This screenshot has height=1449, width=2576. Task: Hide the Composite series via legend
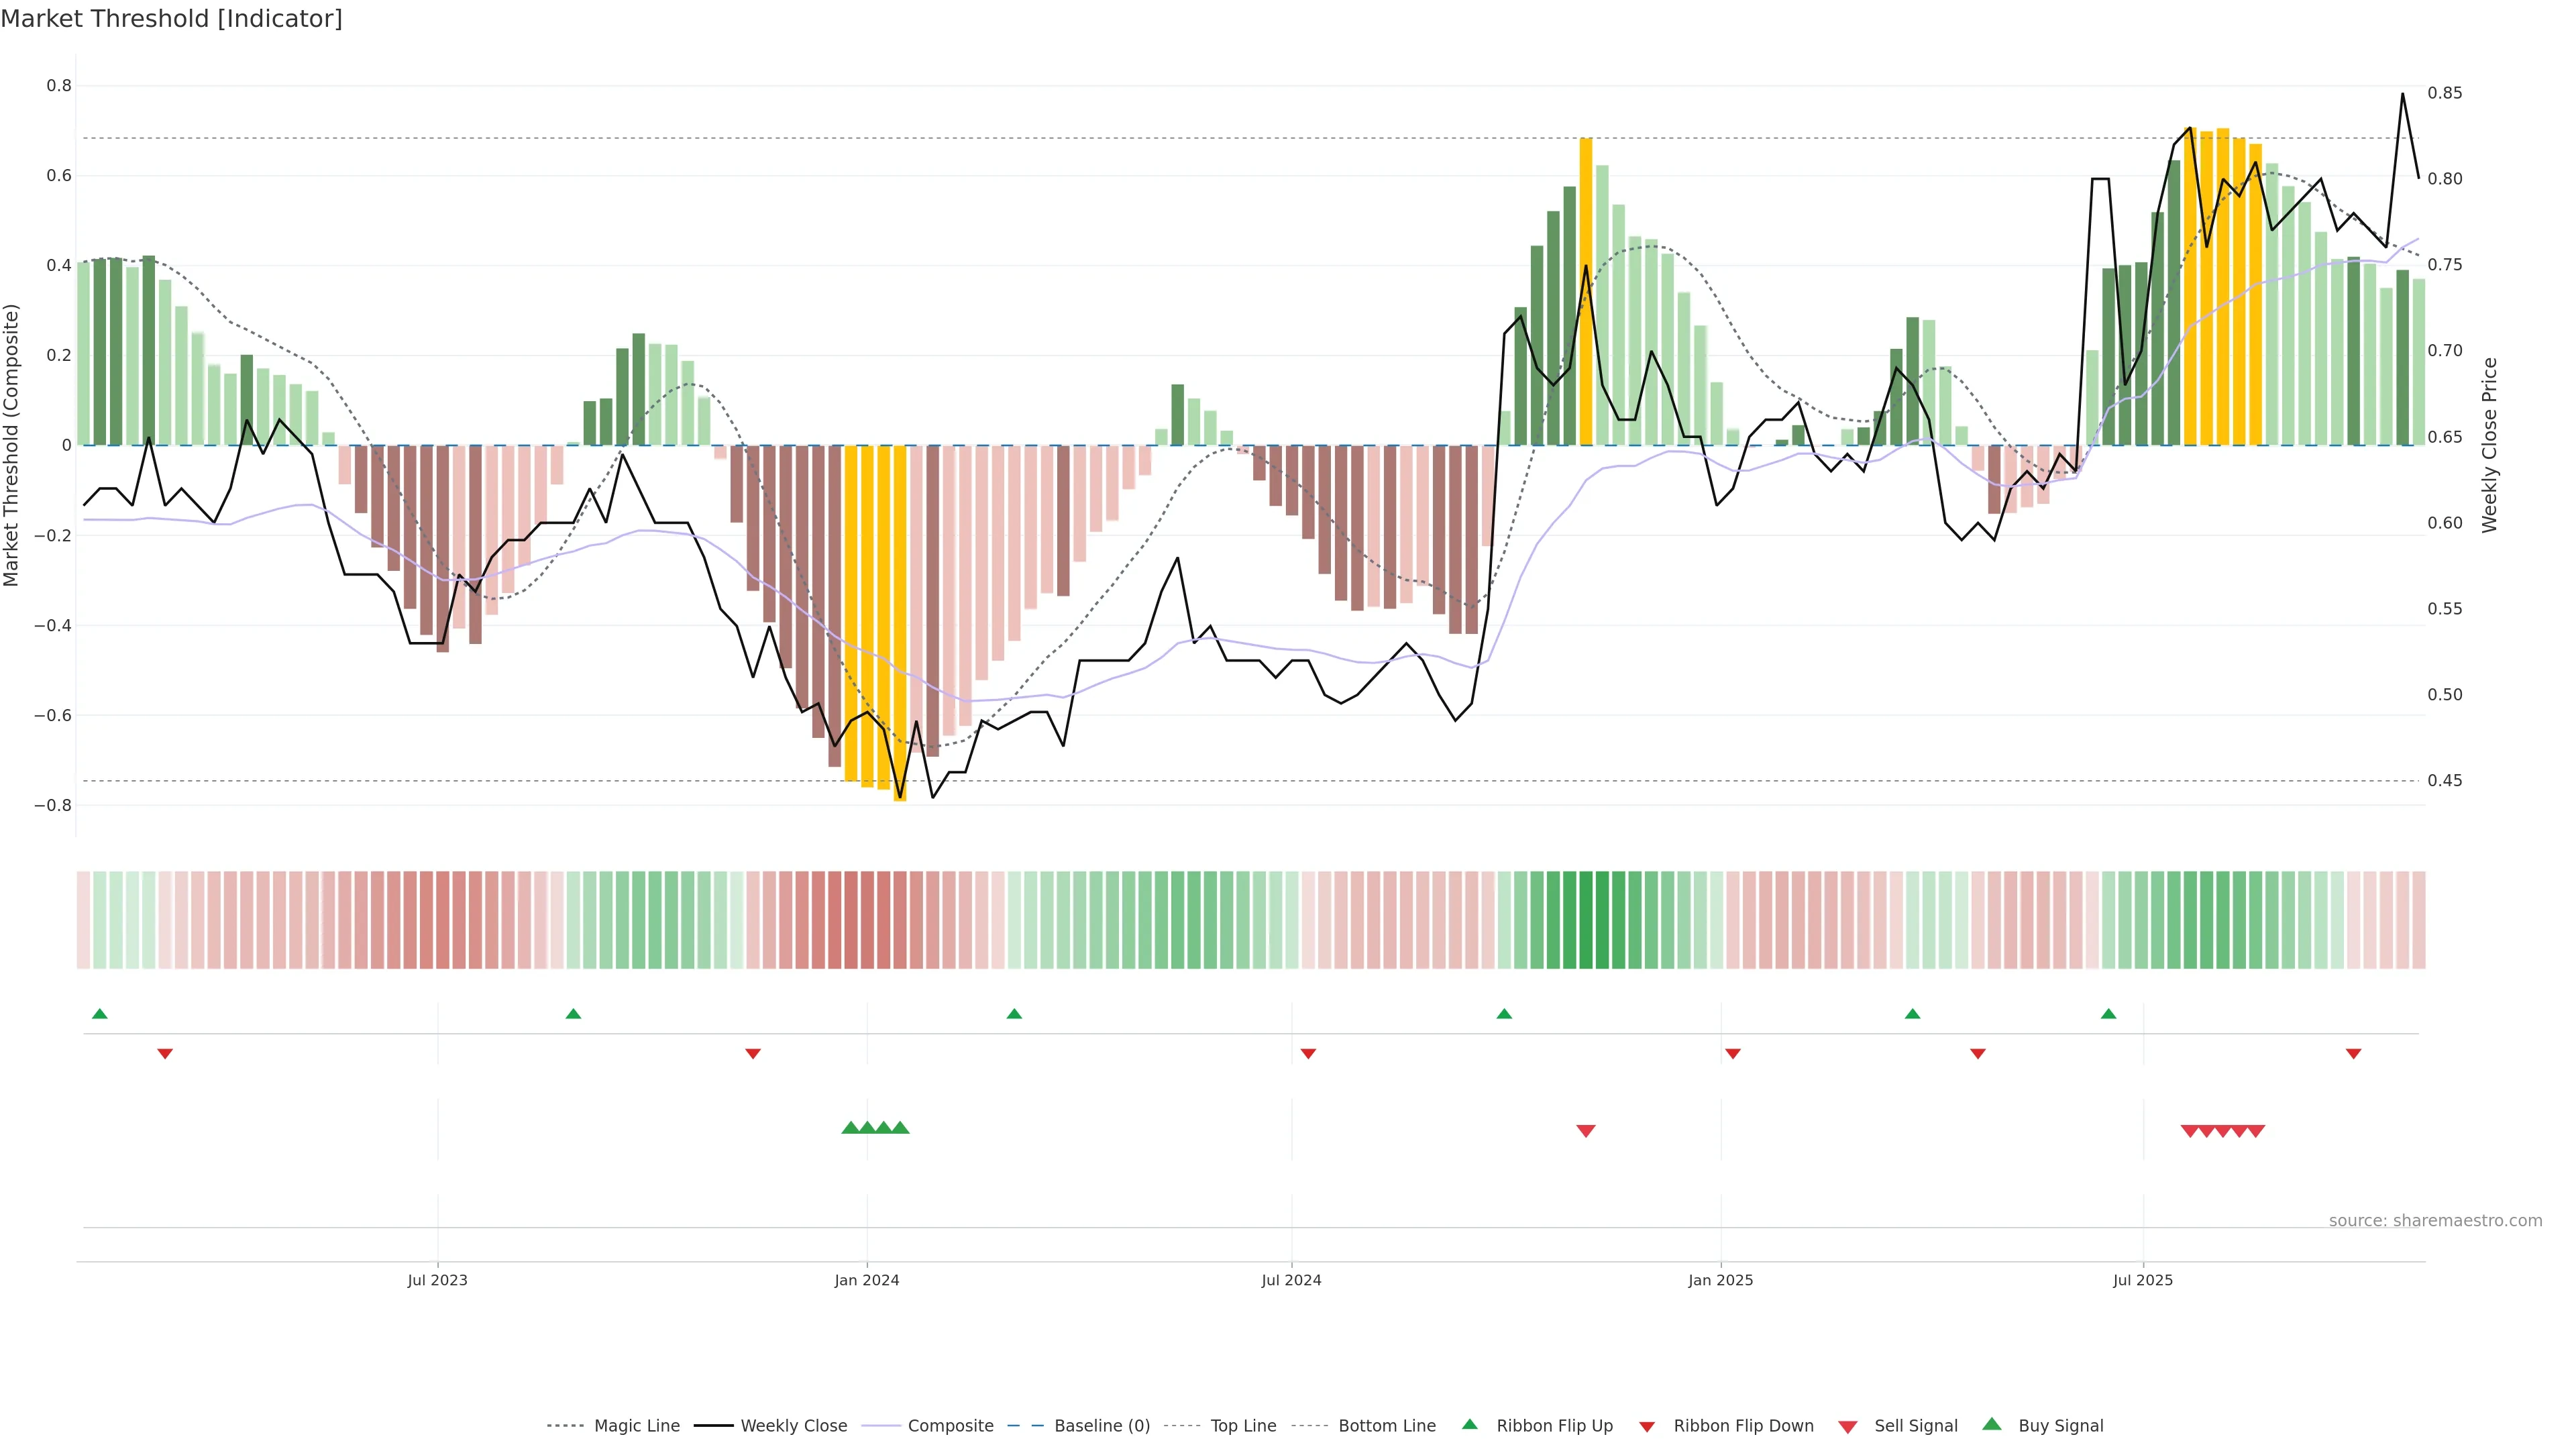[x=950, y=1426]
